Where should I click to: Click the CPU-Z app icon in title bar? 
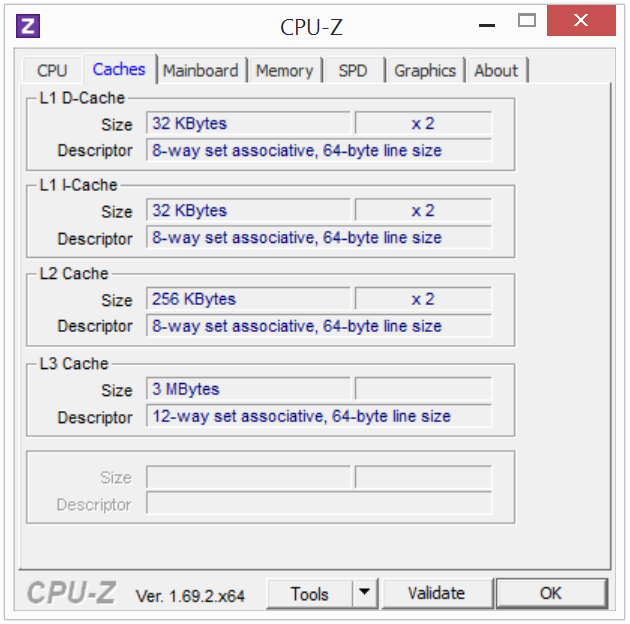point(29,26)
